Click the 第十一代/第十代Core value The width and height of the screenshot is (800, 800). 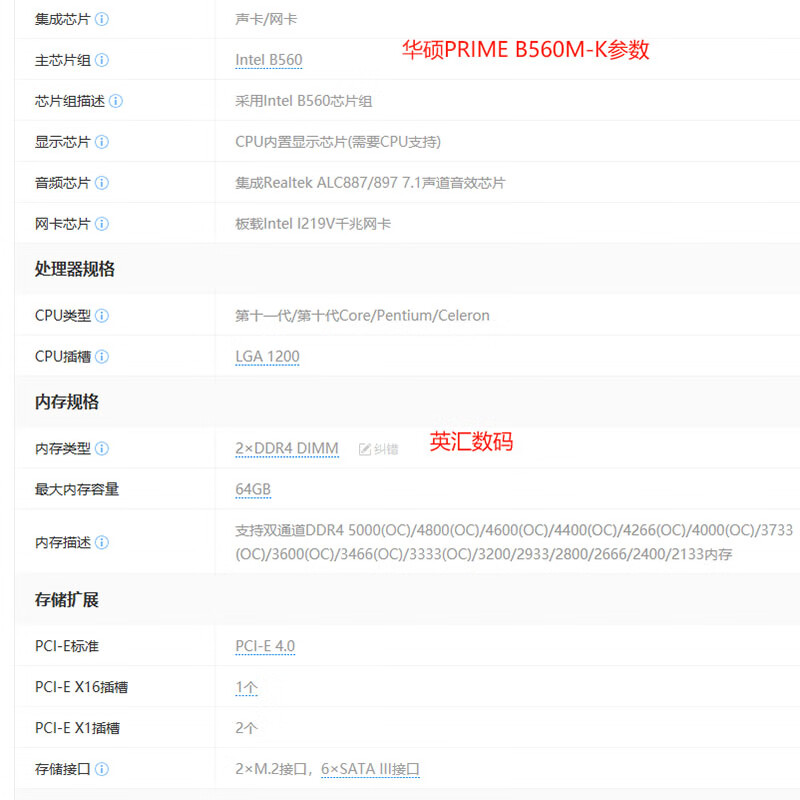[362, 316]
